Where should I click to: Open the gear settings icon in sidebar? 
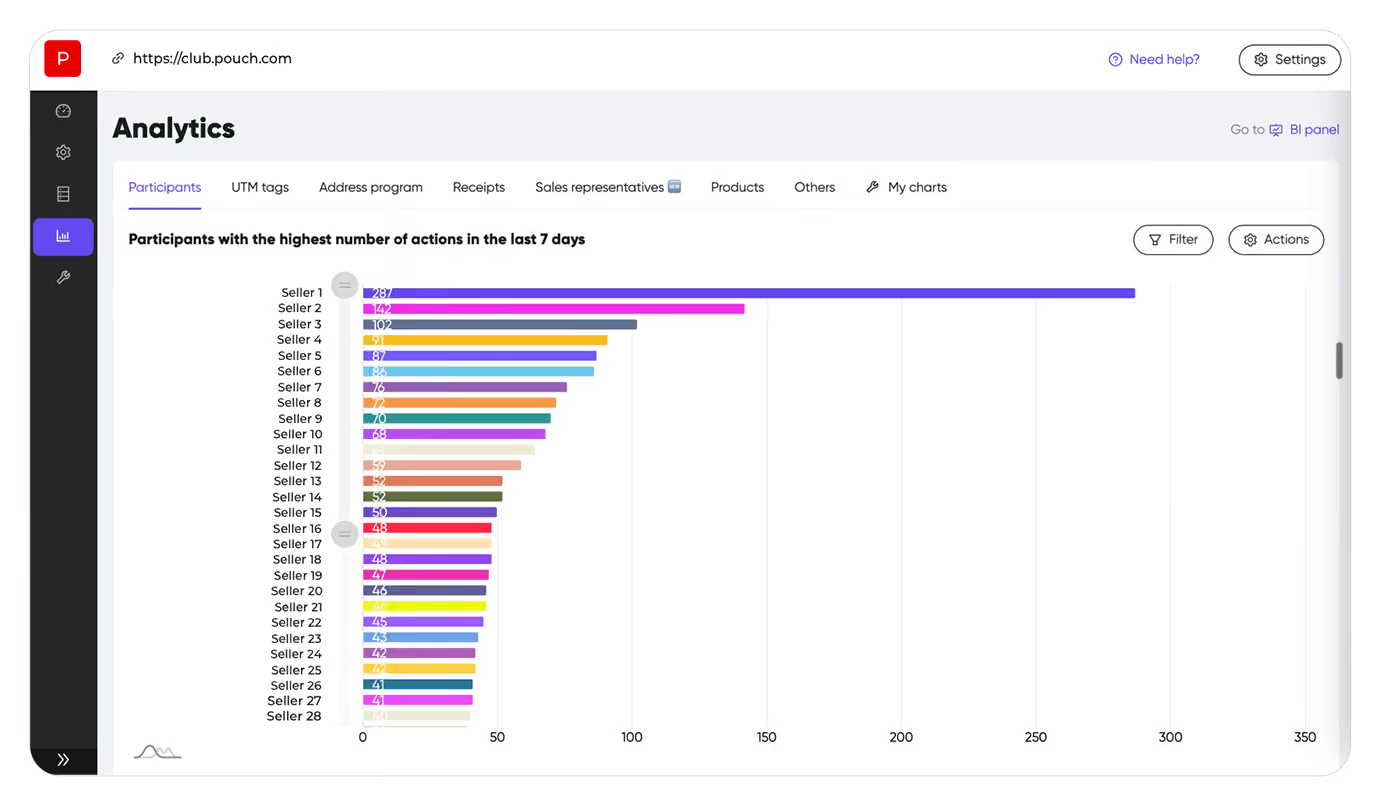(x=63, y=152)
